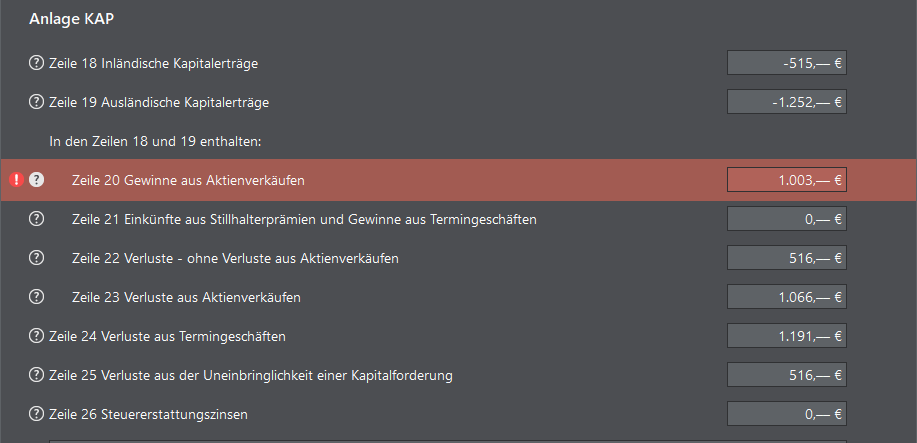This screenshot has width=917, height=443.
Task: Edit Zeile 18 Inländische Kapitalerträge amount field
Action: (x=786, y=64)
